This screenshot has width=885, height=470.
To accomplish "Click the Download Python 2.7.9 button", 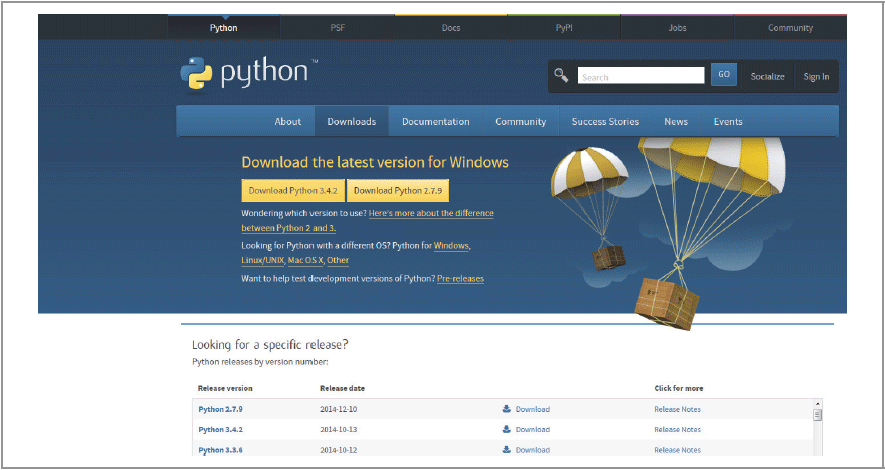I will (x=398, y=191).
